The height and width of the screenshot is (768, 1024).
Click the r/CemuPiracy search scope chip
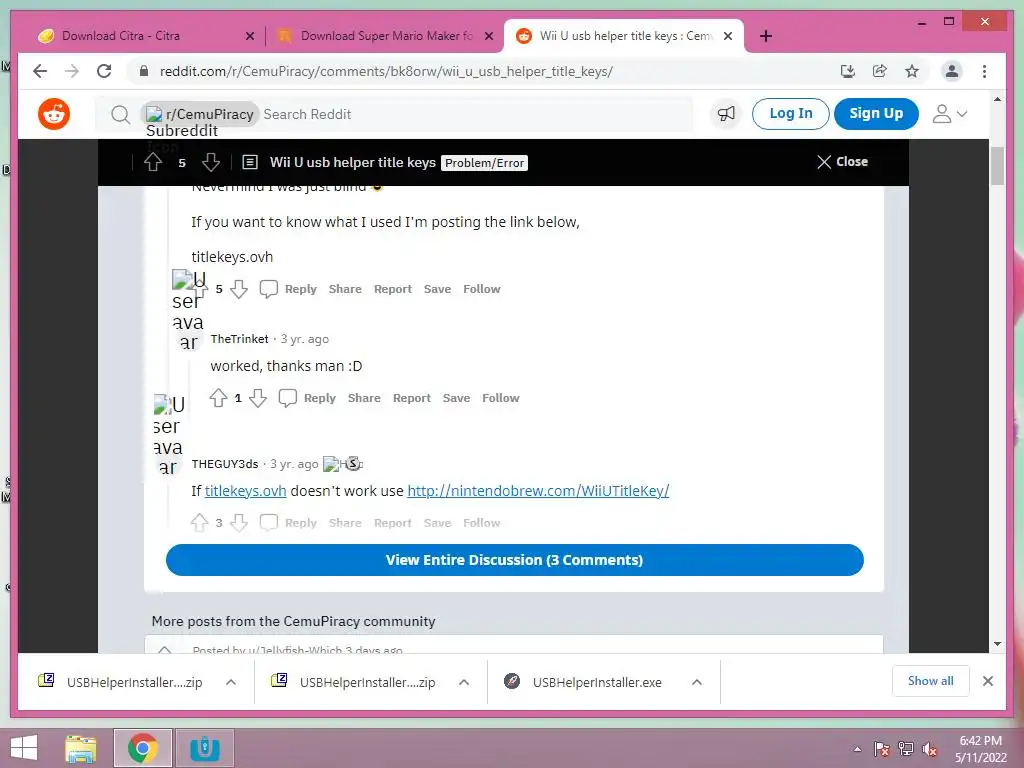click(x=200, y=114)
